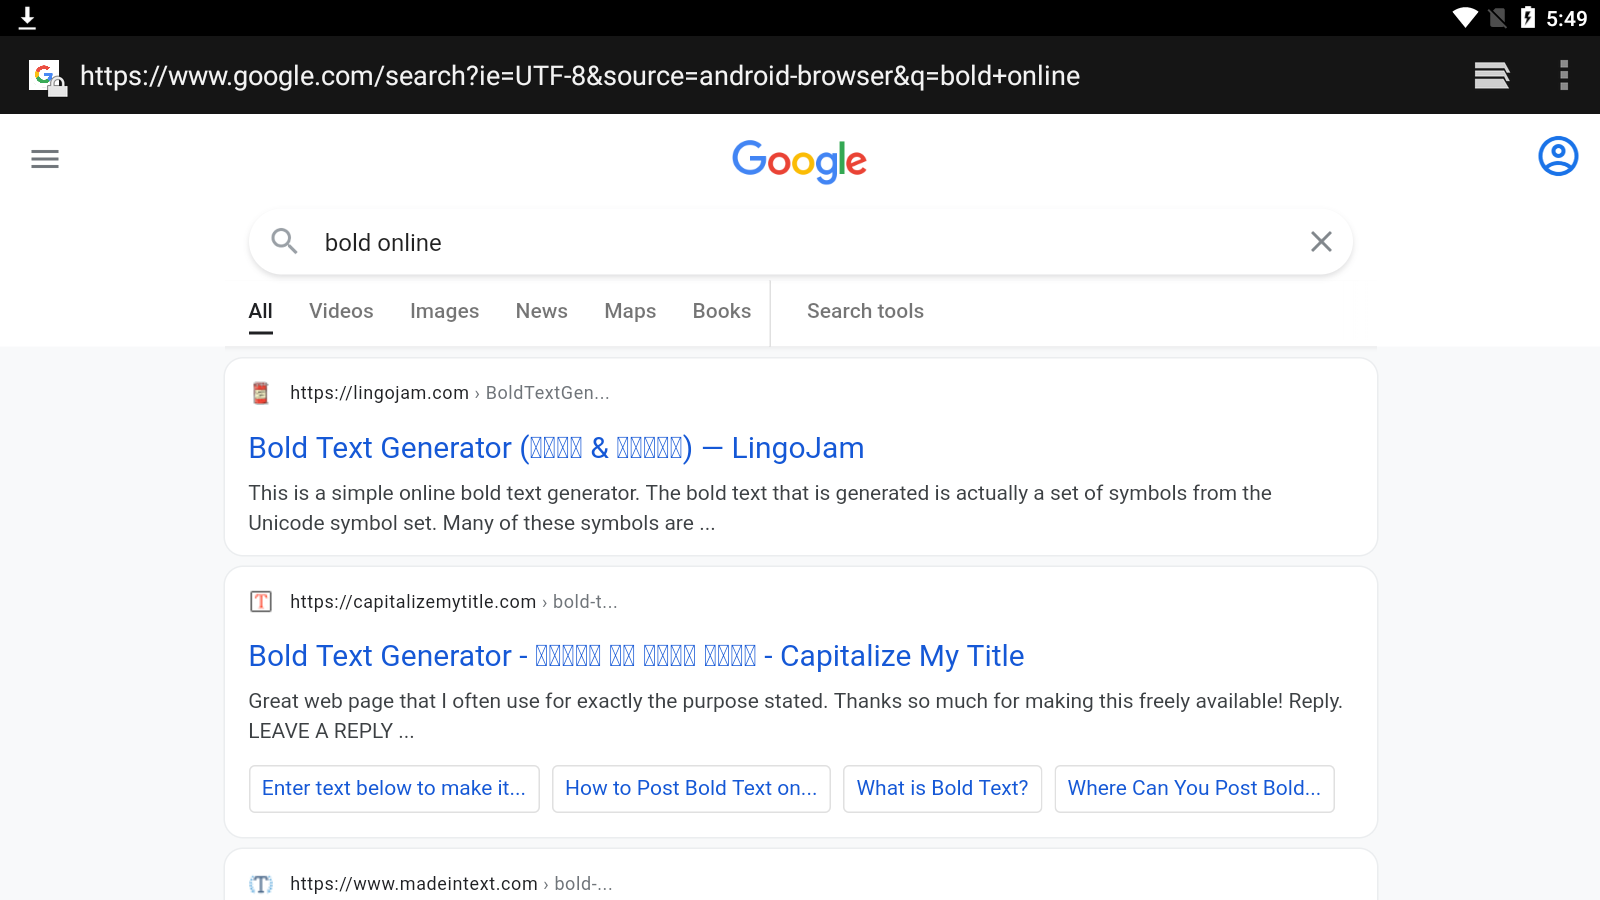Switch to the Books tab
This screenshot has height=900, width=1600.
[x=722, y=311]
